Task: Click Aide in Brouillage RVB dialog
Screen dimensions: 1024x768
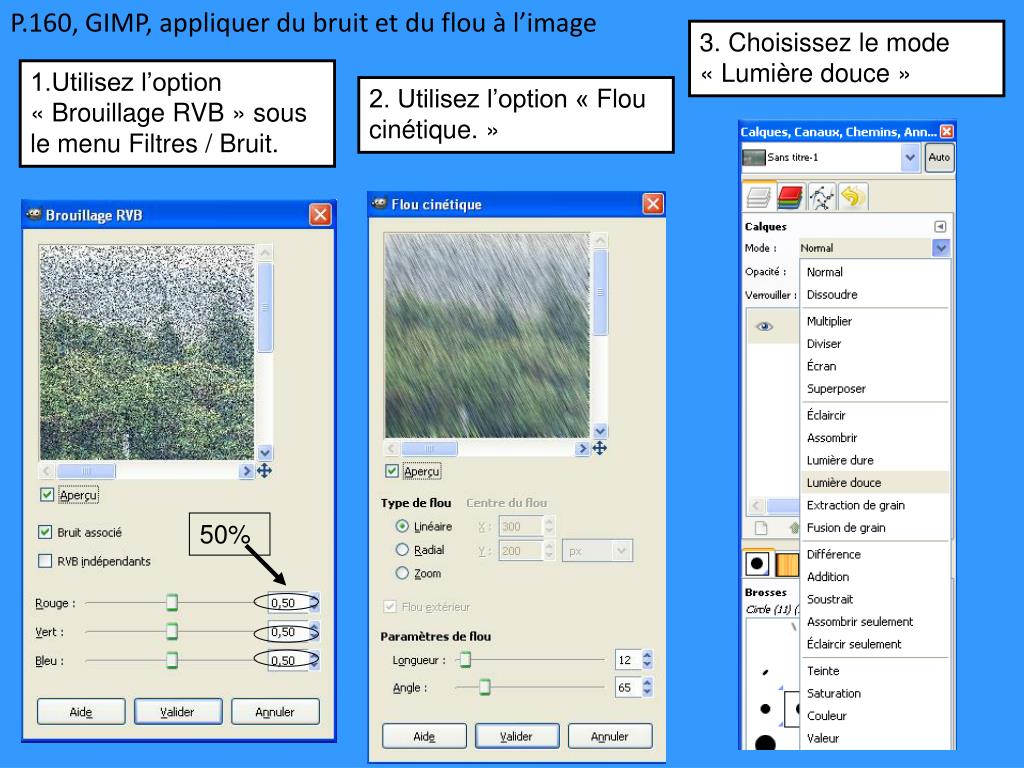Action: tap(81, 712)
